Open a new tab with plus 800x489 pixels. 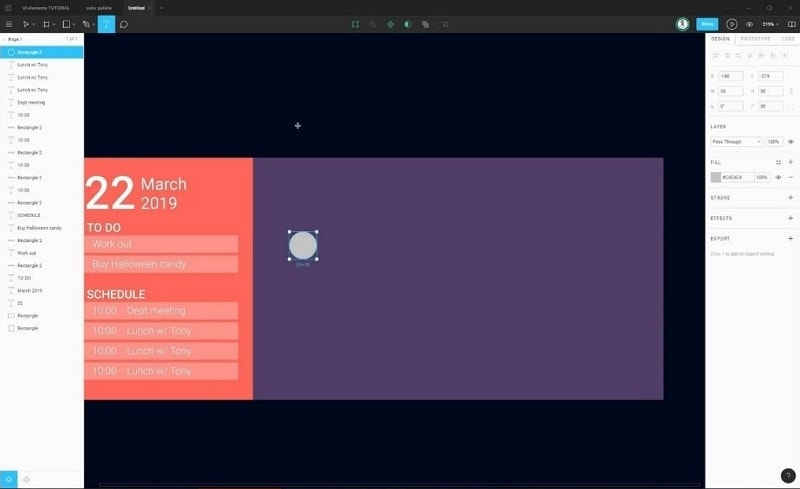(x=162, y=8)
